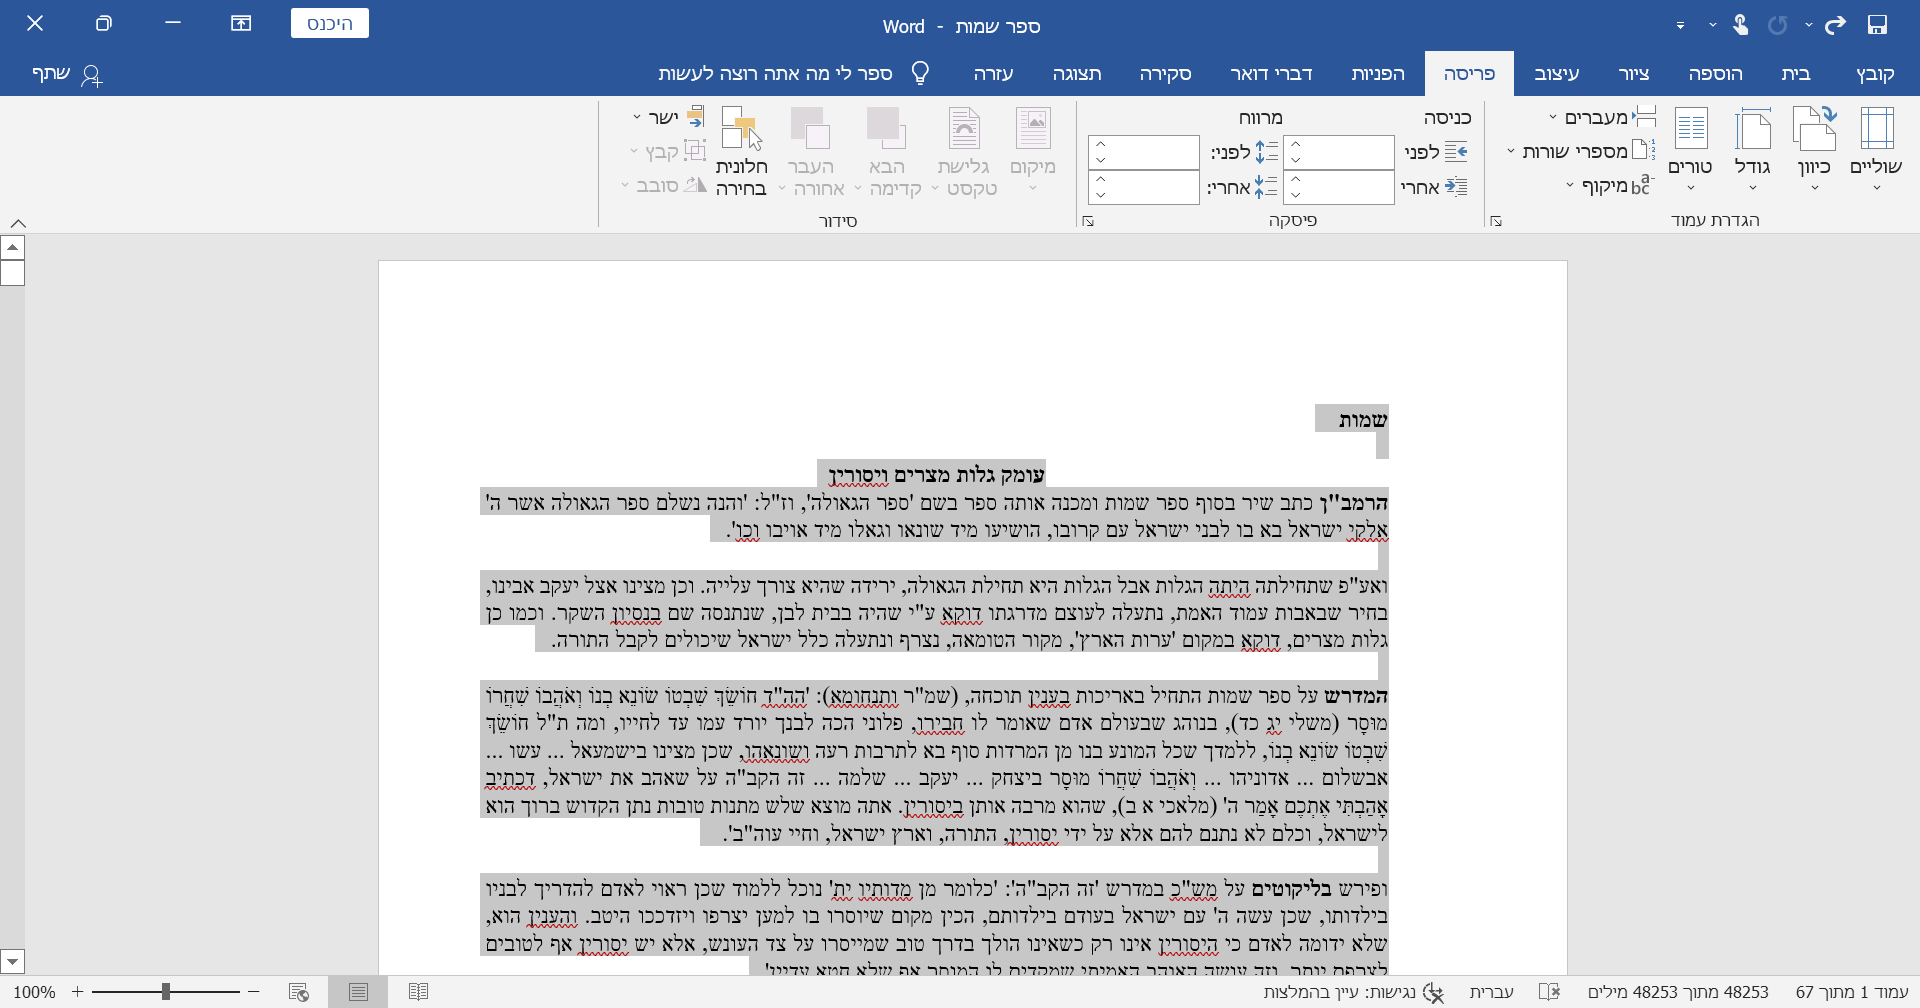
Task: Switch to Web Layout view
Action: pos(298,992)
